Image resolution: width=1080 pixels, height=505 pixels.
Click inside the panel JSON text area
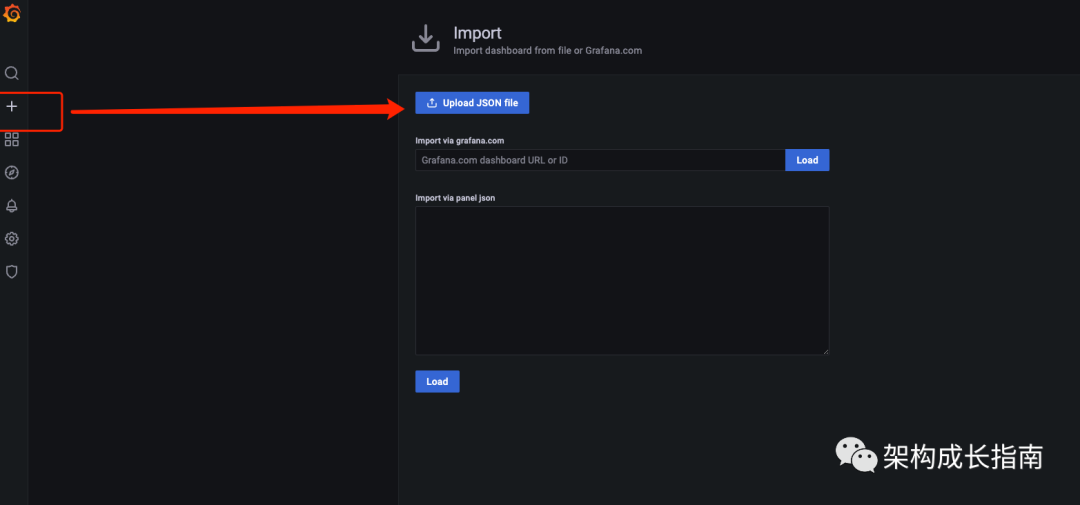[x=621, y=280]
